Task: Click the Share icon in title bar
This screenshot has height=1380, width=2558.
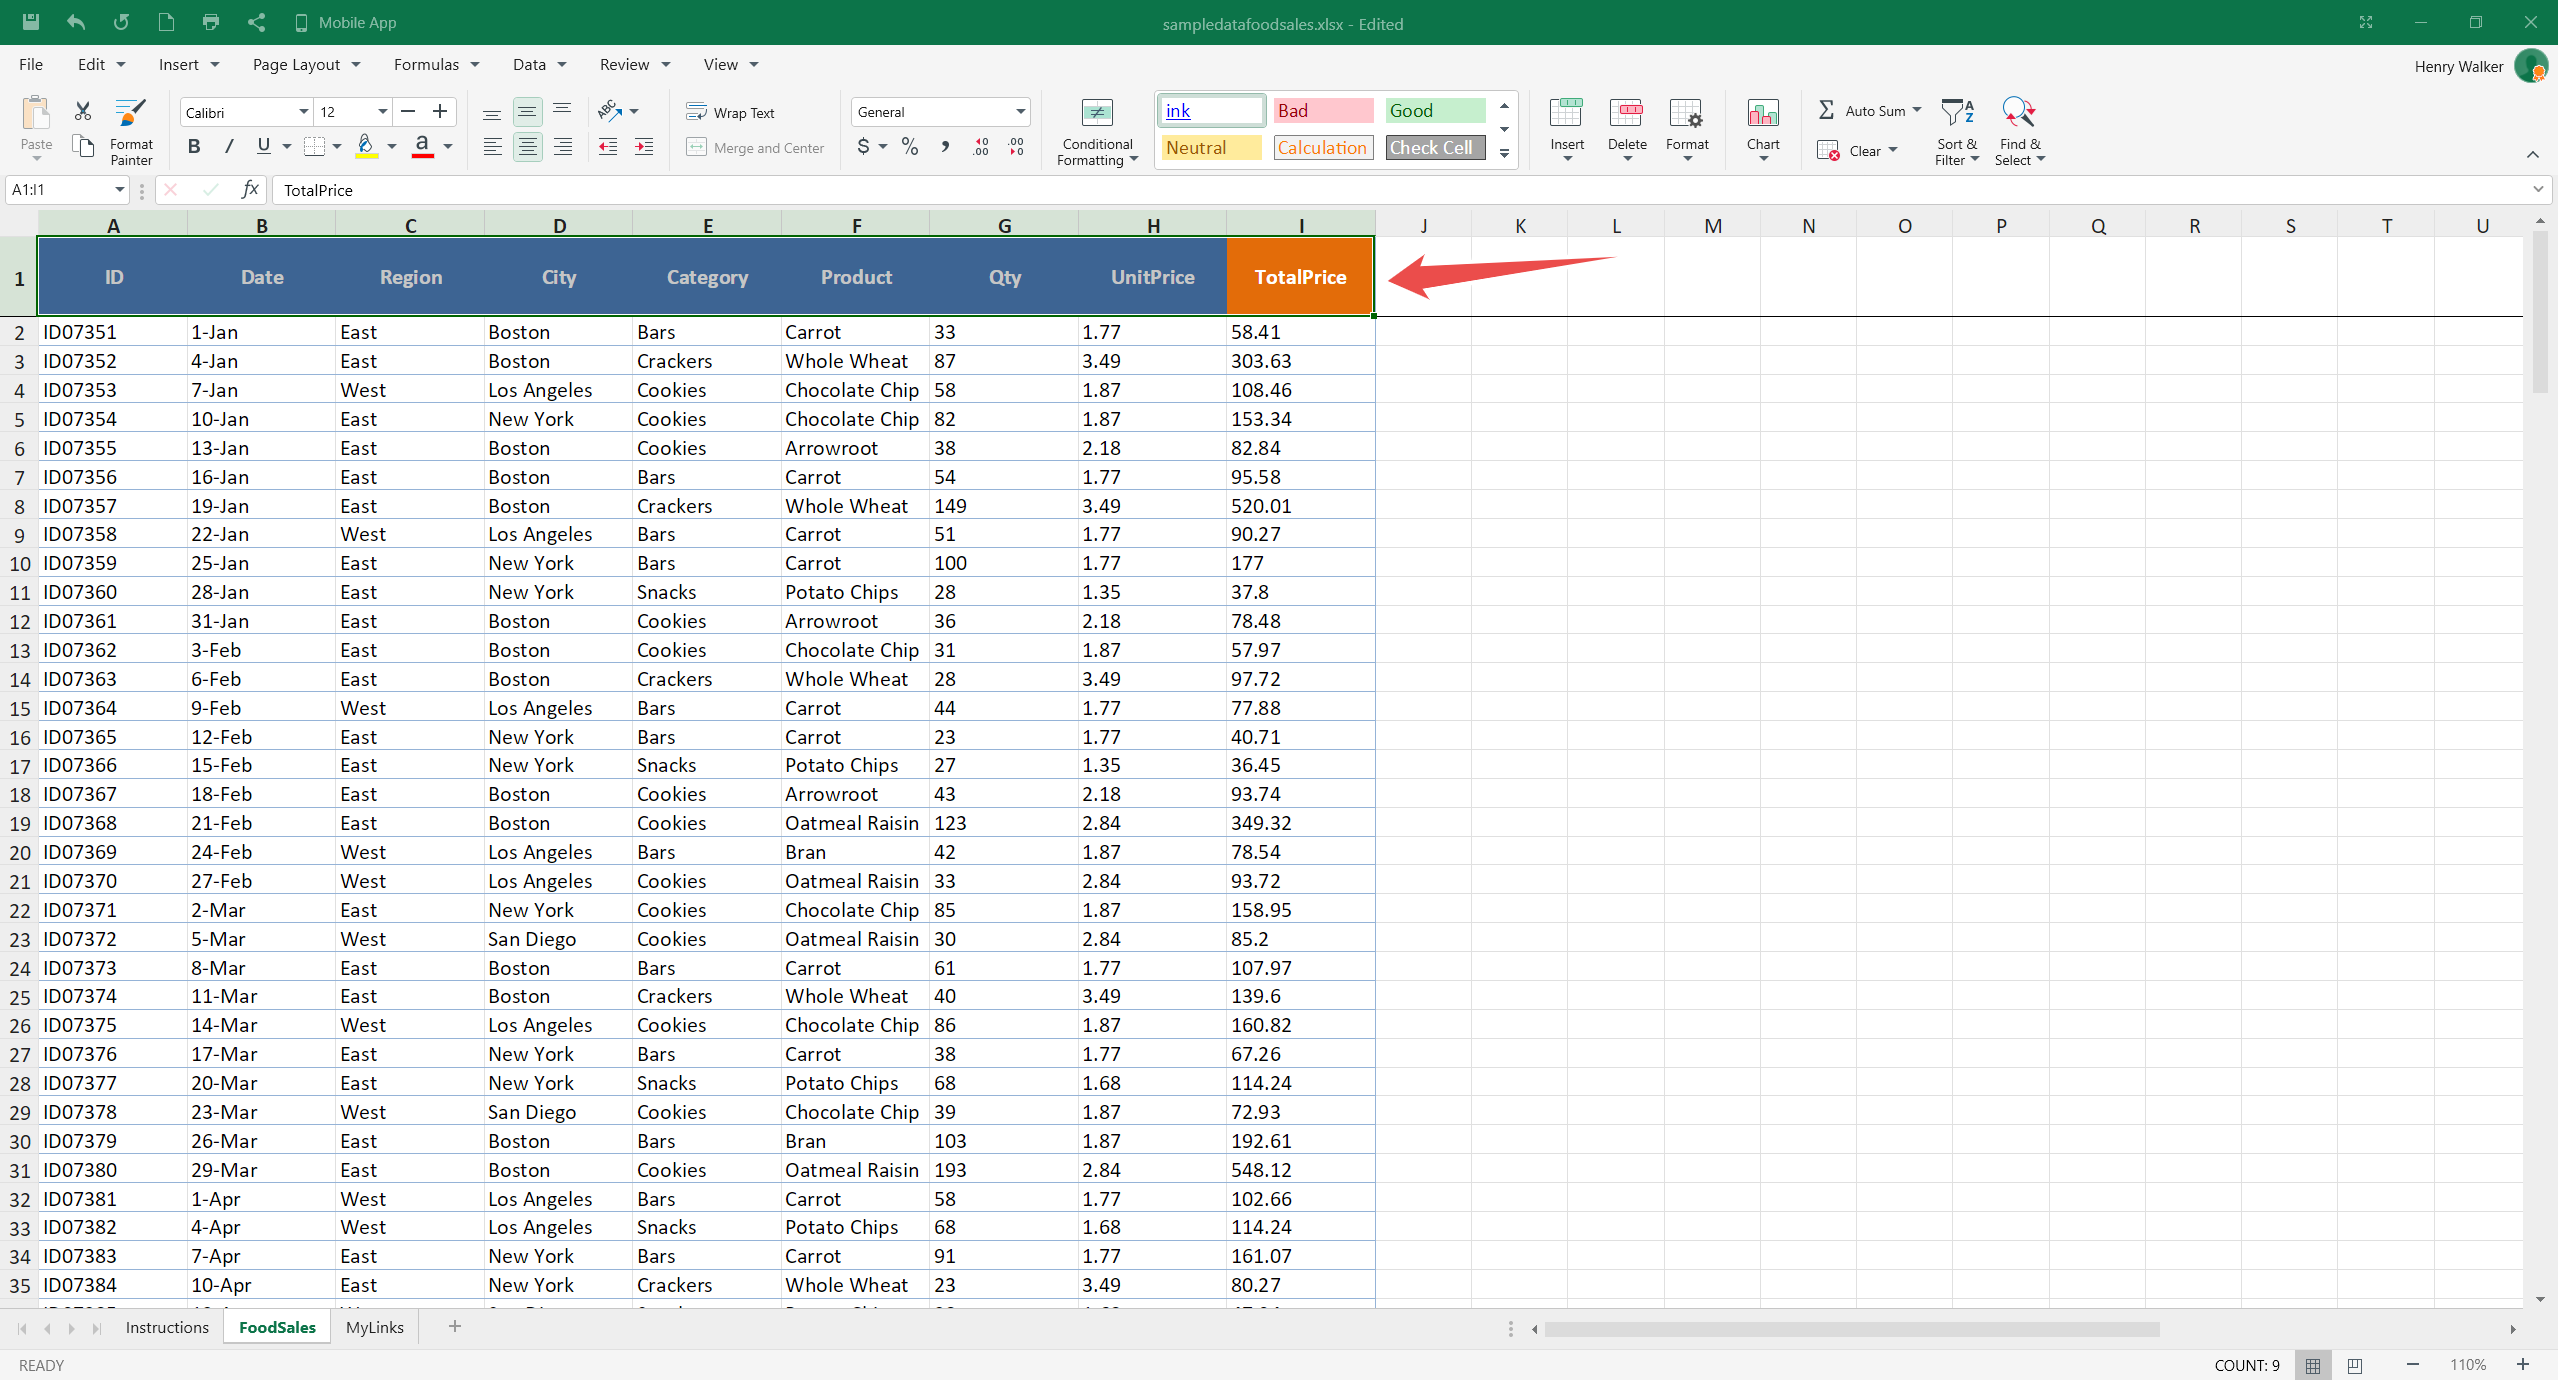Action: [x=257, y=22]
